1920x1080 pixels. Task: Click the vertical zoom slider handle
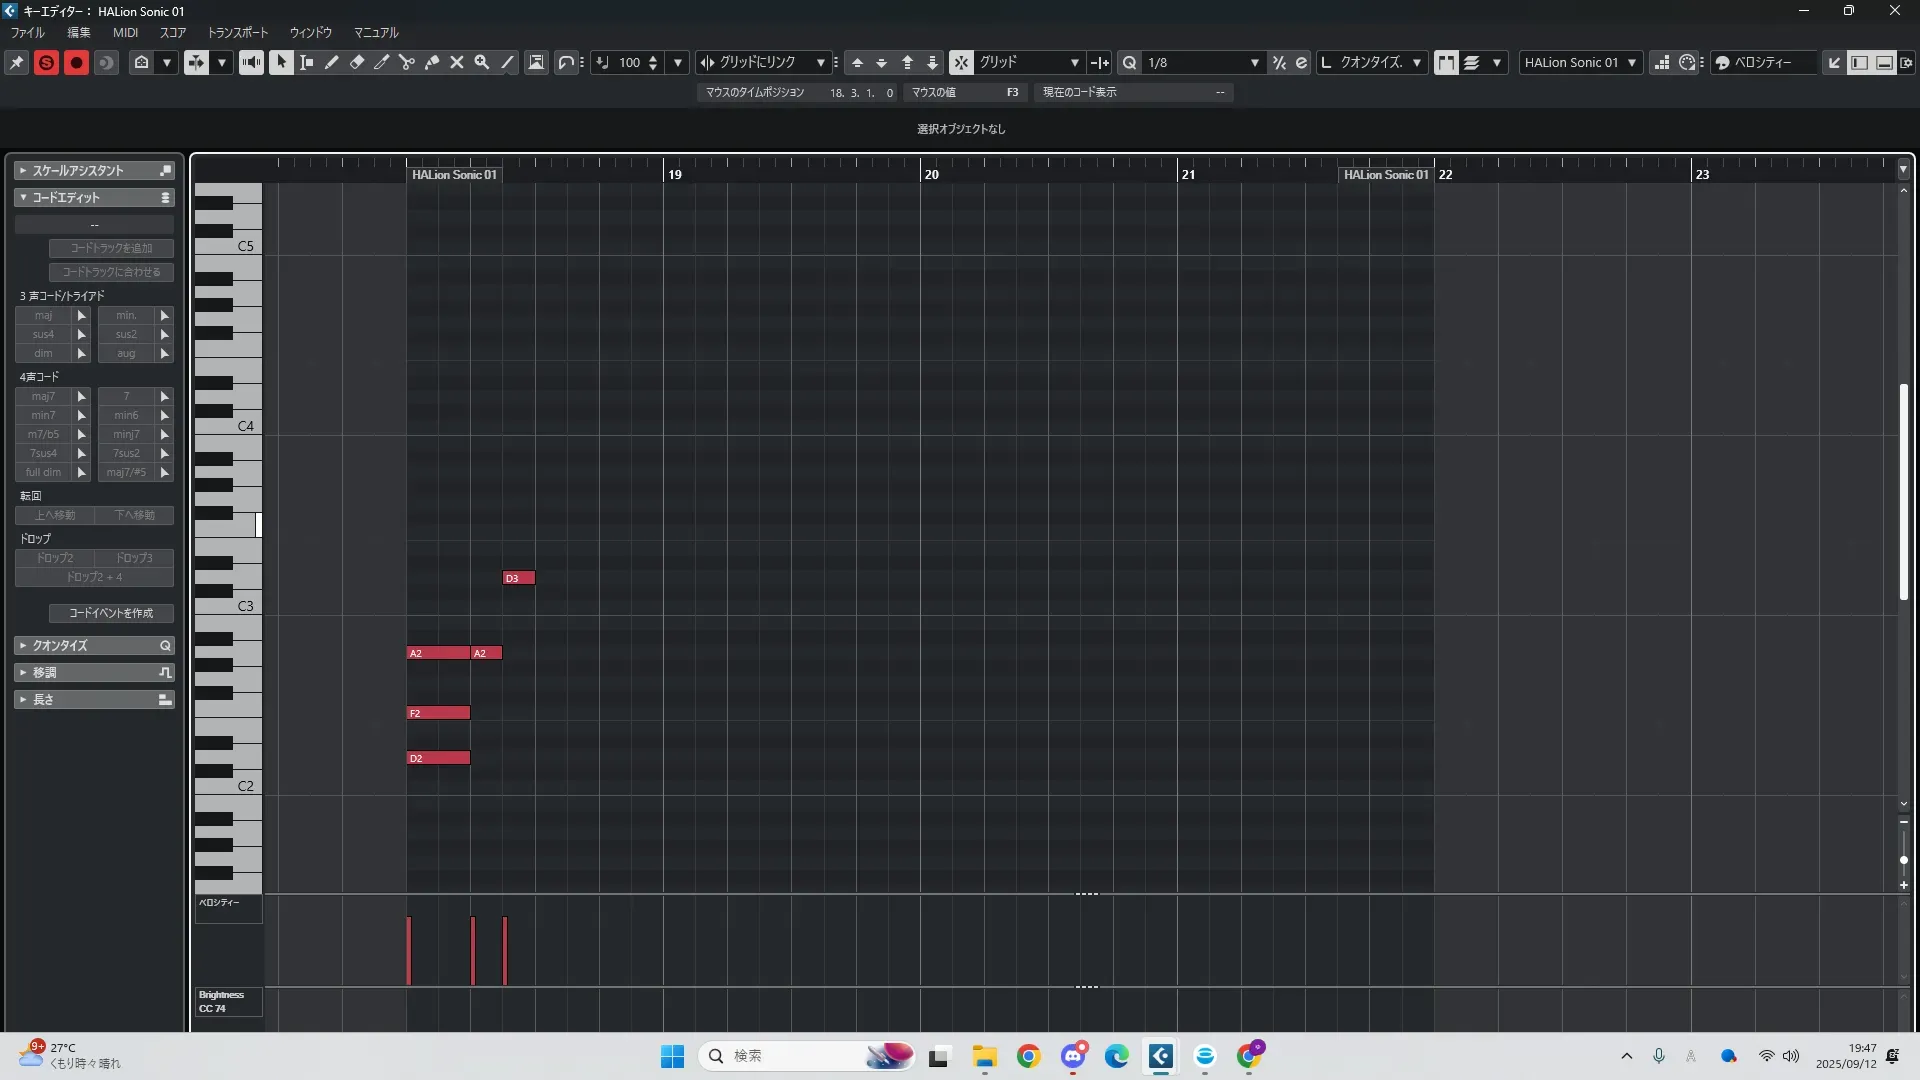coord(1903,860)
